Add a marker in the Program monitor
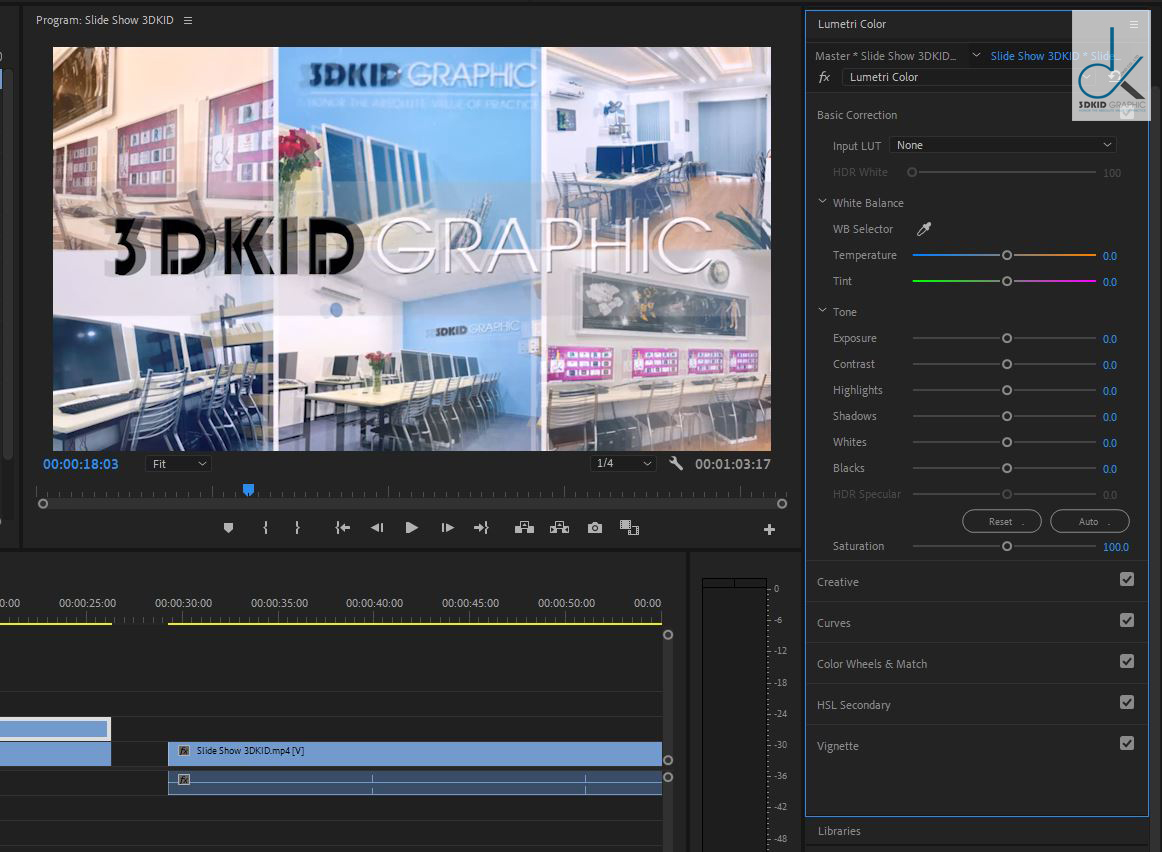This screenshot has width=1162, height=852. [x=228, y=527]
